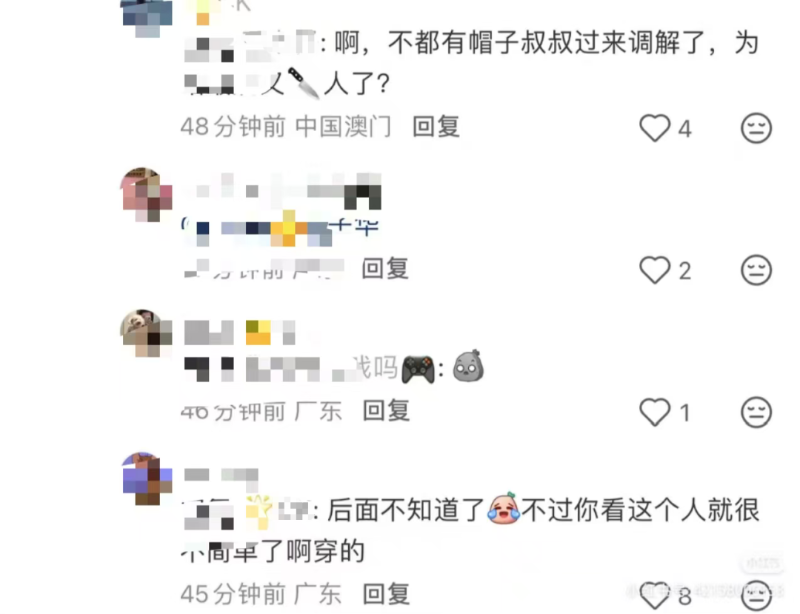The image size is (800, 614).
Task: Open emoji reaction beside the 8-like comment
Action: coord(756,595)
